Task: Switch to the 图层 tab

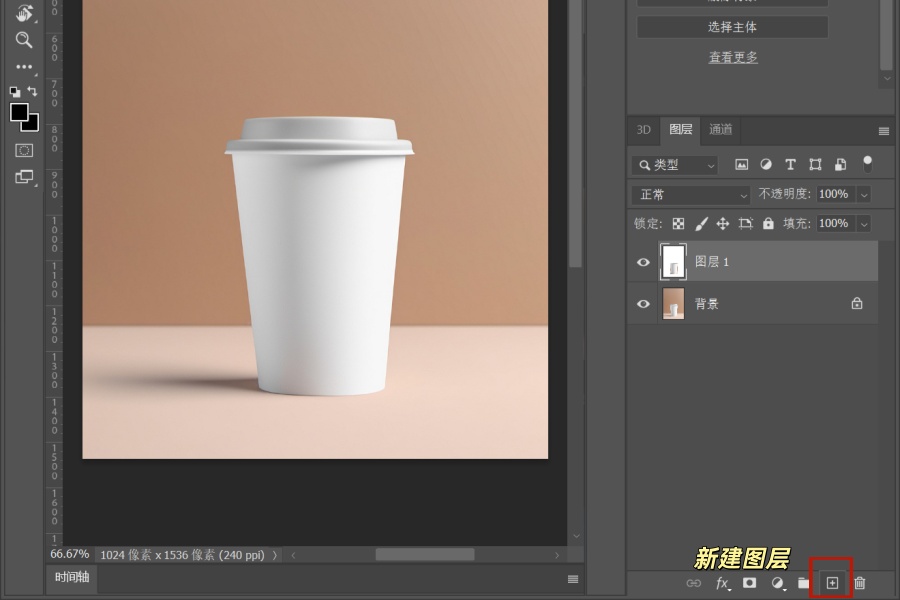Action: point(681,130)
